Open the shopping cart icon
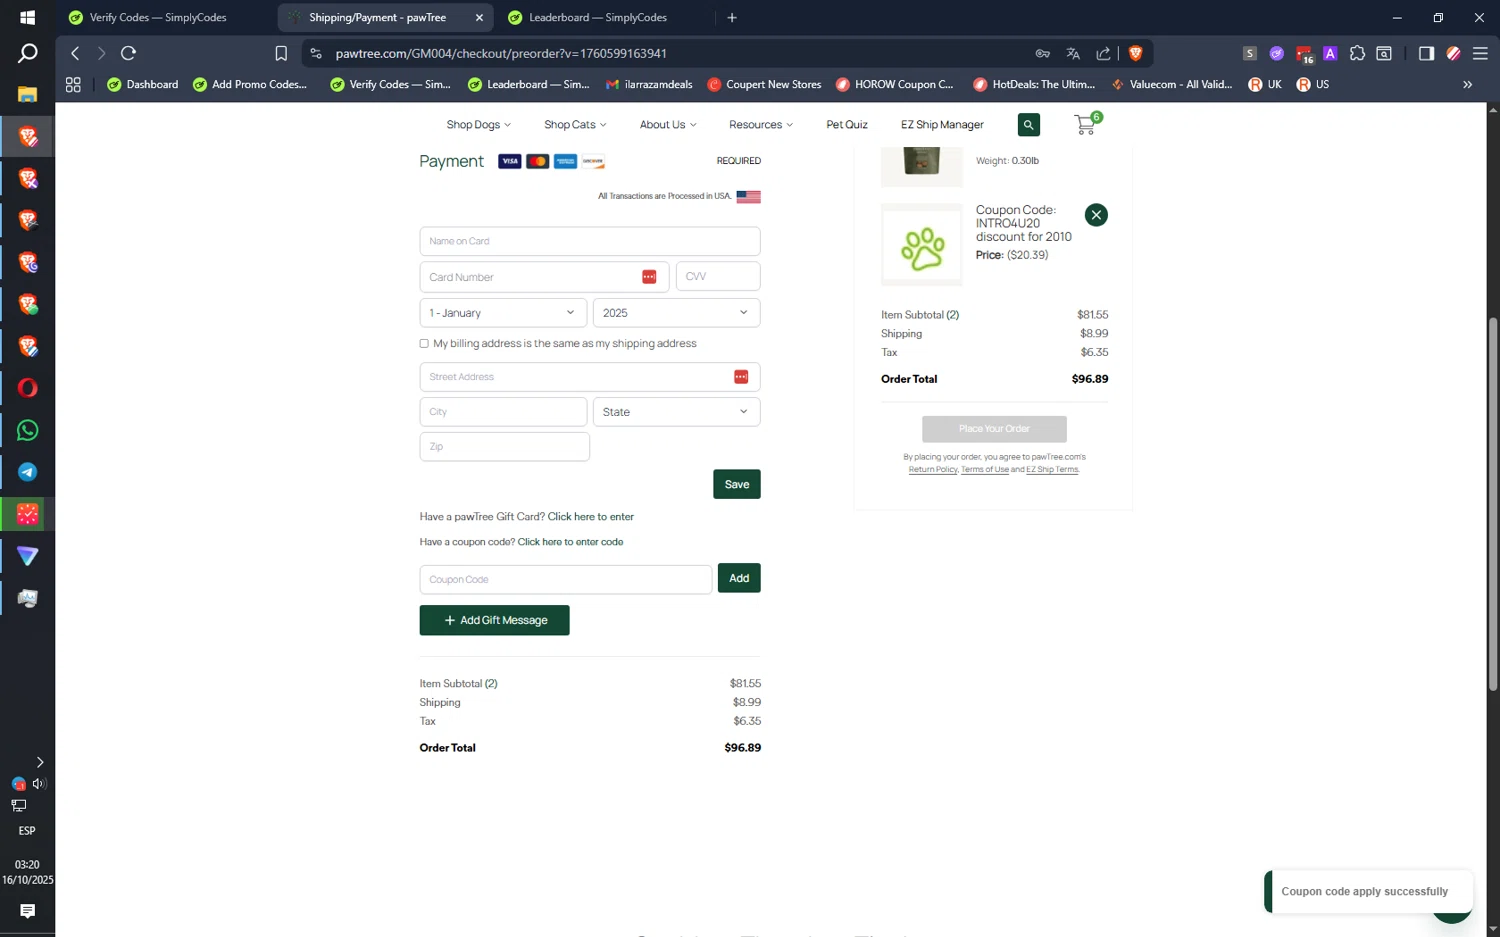 click(x=1086, y=124)
